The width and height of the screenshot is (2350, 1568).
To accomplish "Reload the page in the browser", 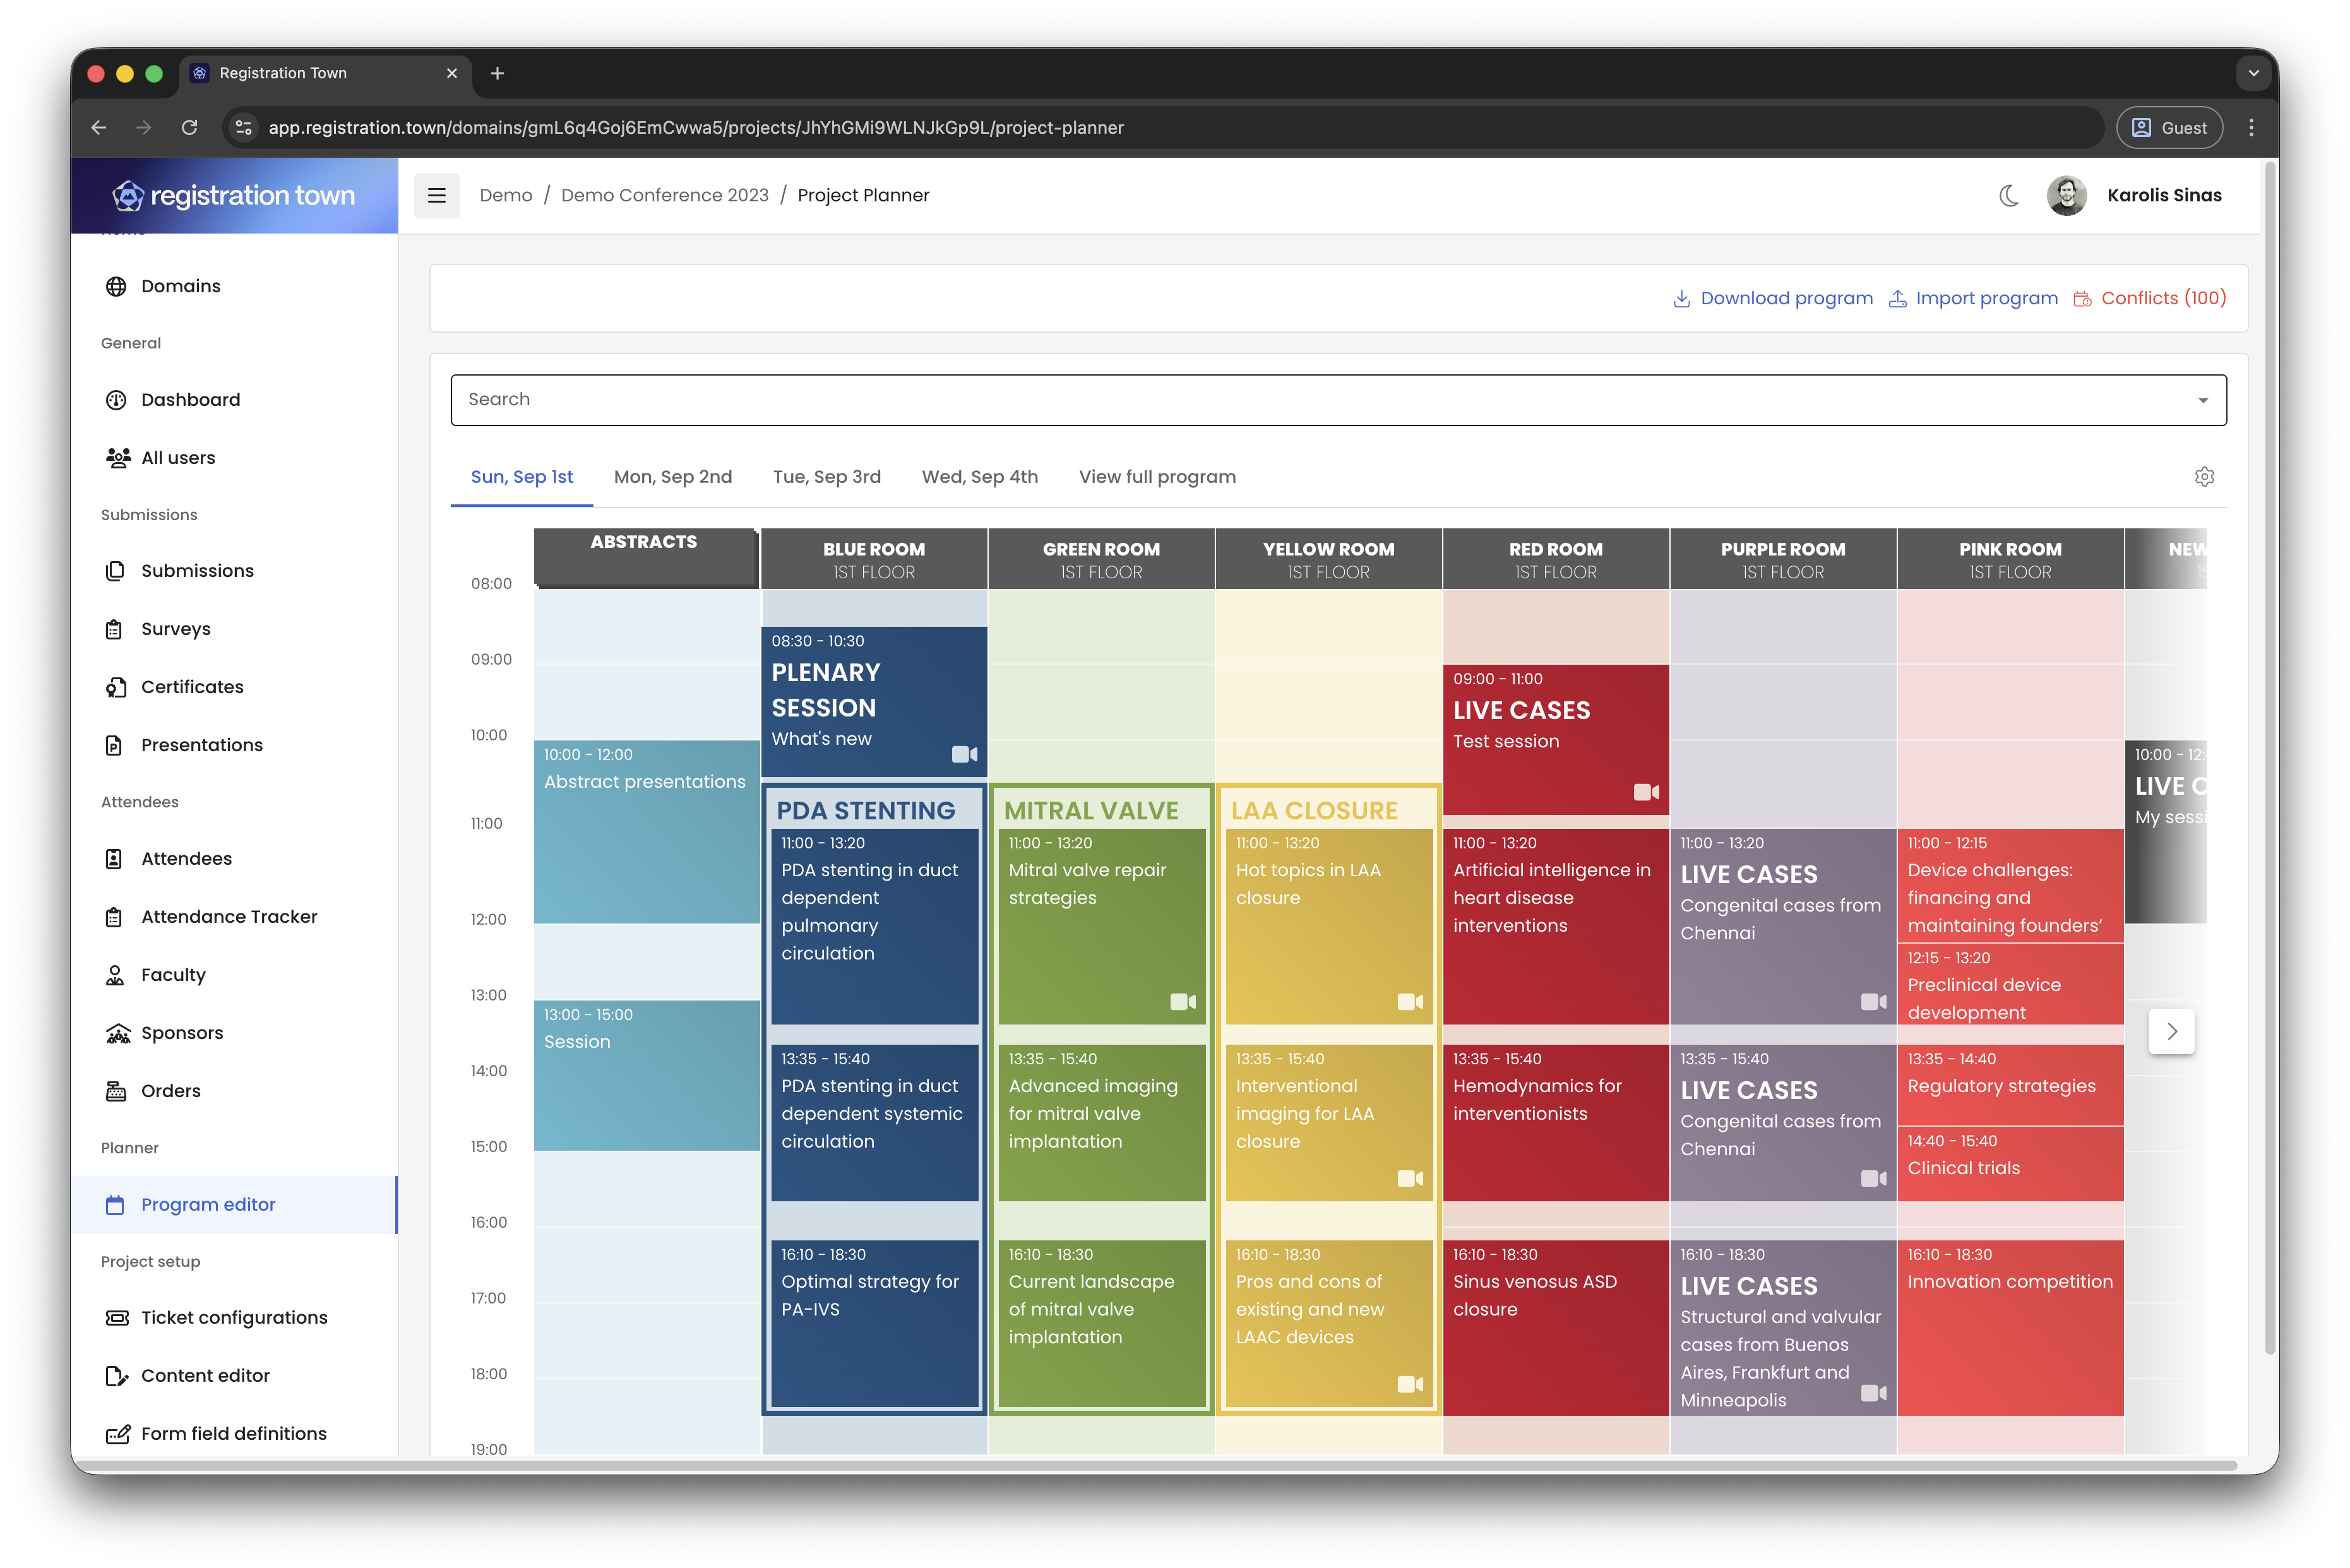I will pos(189,128).
